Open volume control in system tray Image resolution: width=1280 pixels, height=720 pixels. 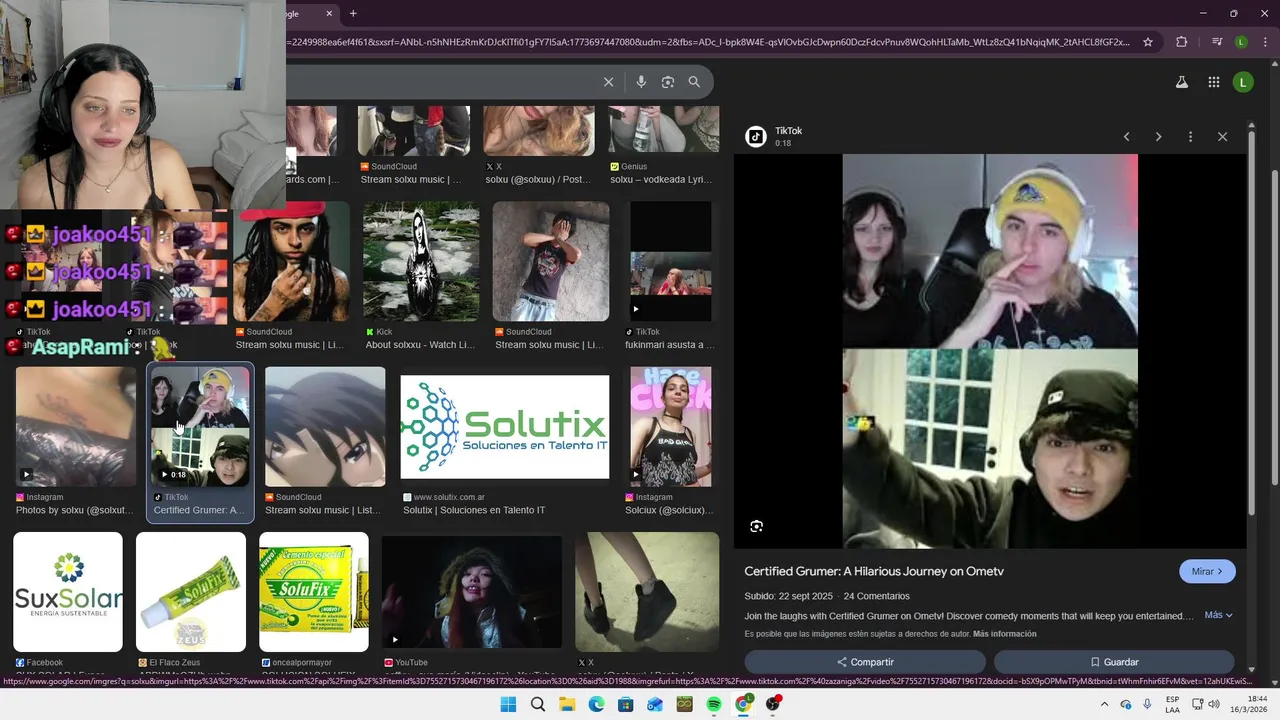click(1214, 705)
